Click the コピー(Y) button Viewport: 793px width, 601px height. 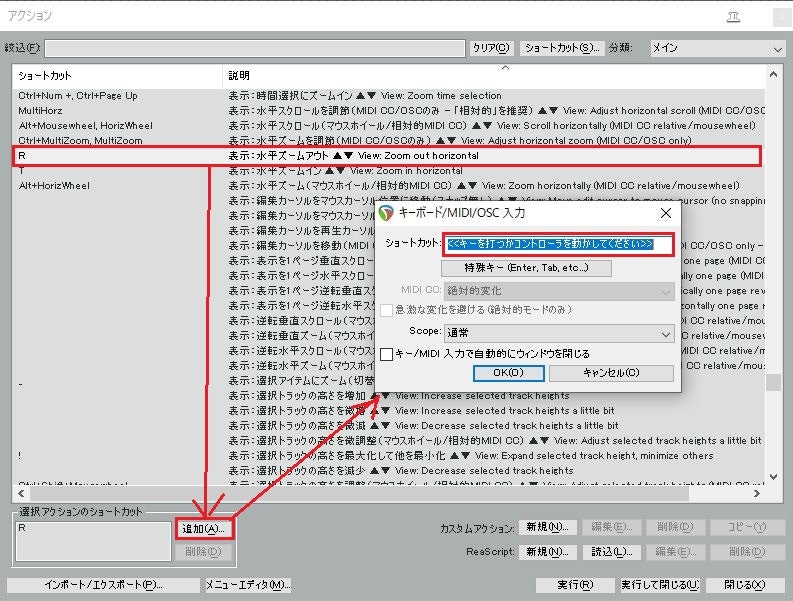(746, 527)
